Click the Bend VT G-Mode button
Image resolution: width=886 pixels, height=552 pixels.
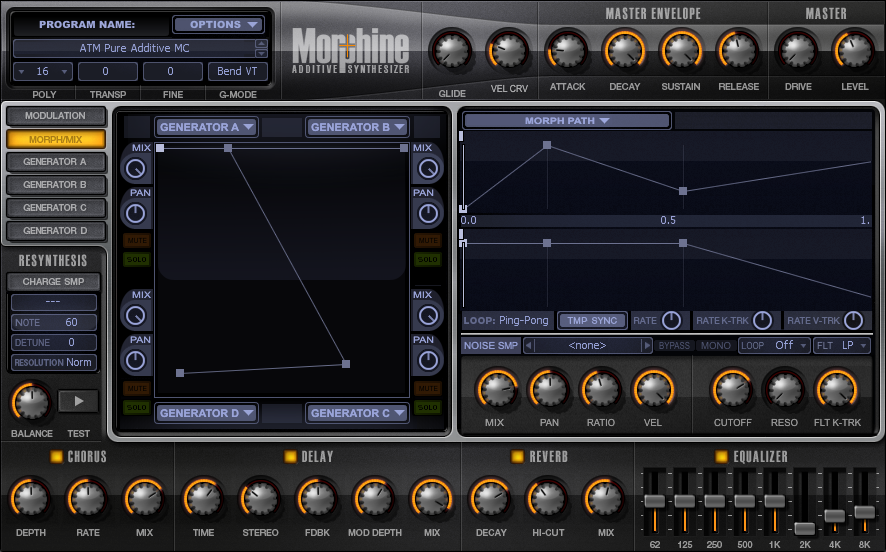click(237, 71)
